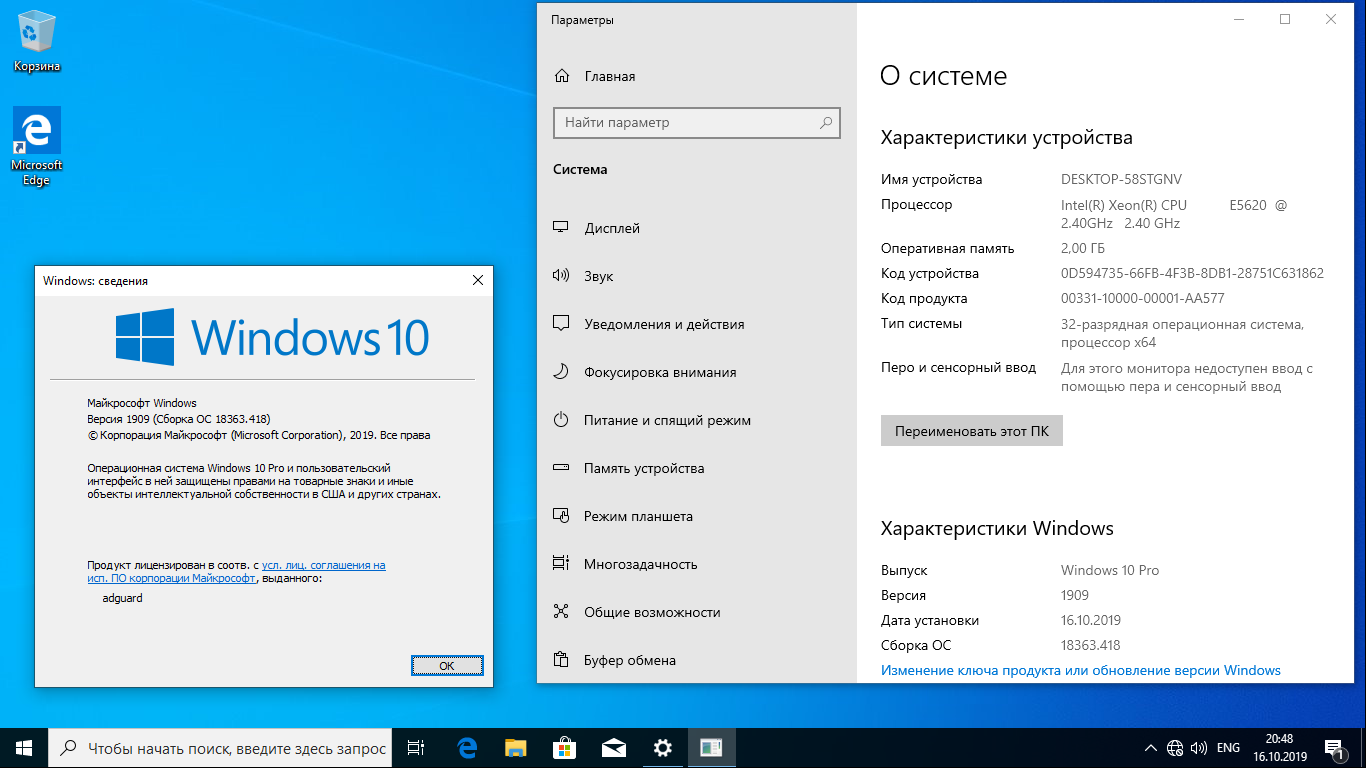This screenshot has width=1366, height=768.
Task: Click the install date 16.10.2019 value
Action: [x=1091, y=620]
